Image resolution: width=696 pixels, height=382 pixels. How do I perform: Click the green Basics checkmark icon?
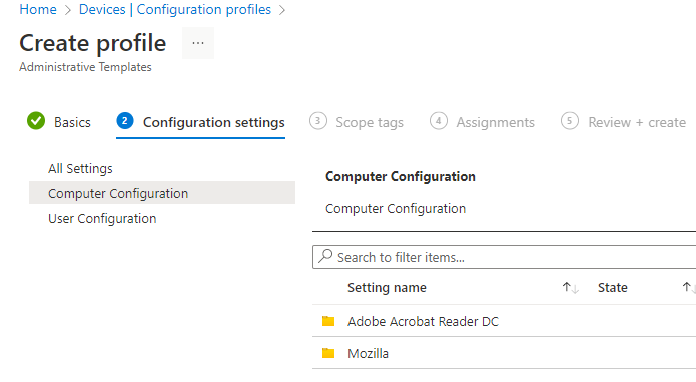click(36, 121)
